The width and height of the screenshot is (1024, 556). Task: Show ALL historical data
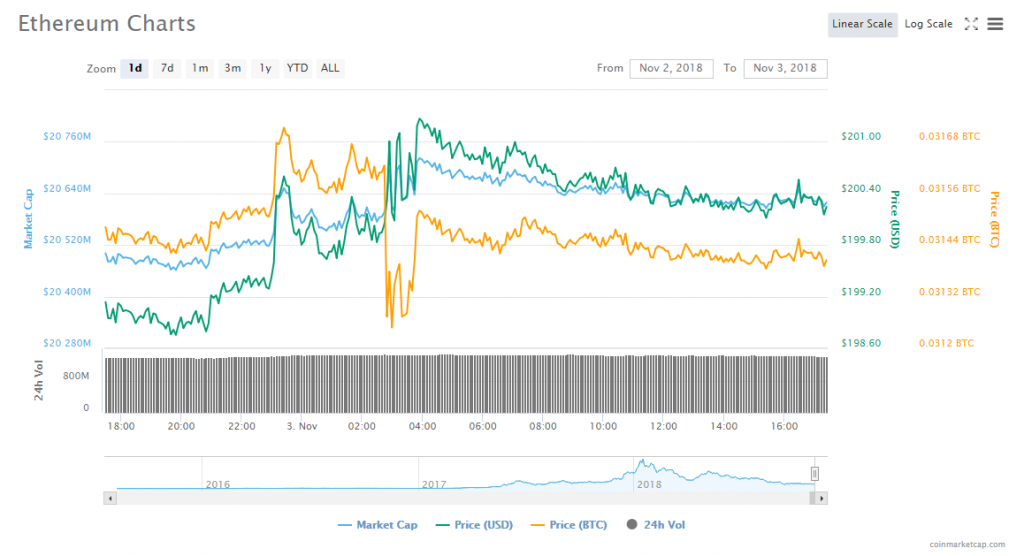pos(330,68)
